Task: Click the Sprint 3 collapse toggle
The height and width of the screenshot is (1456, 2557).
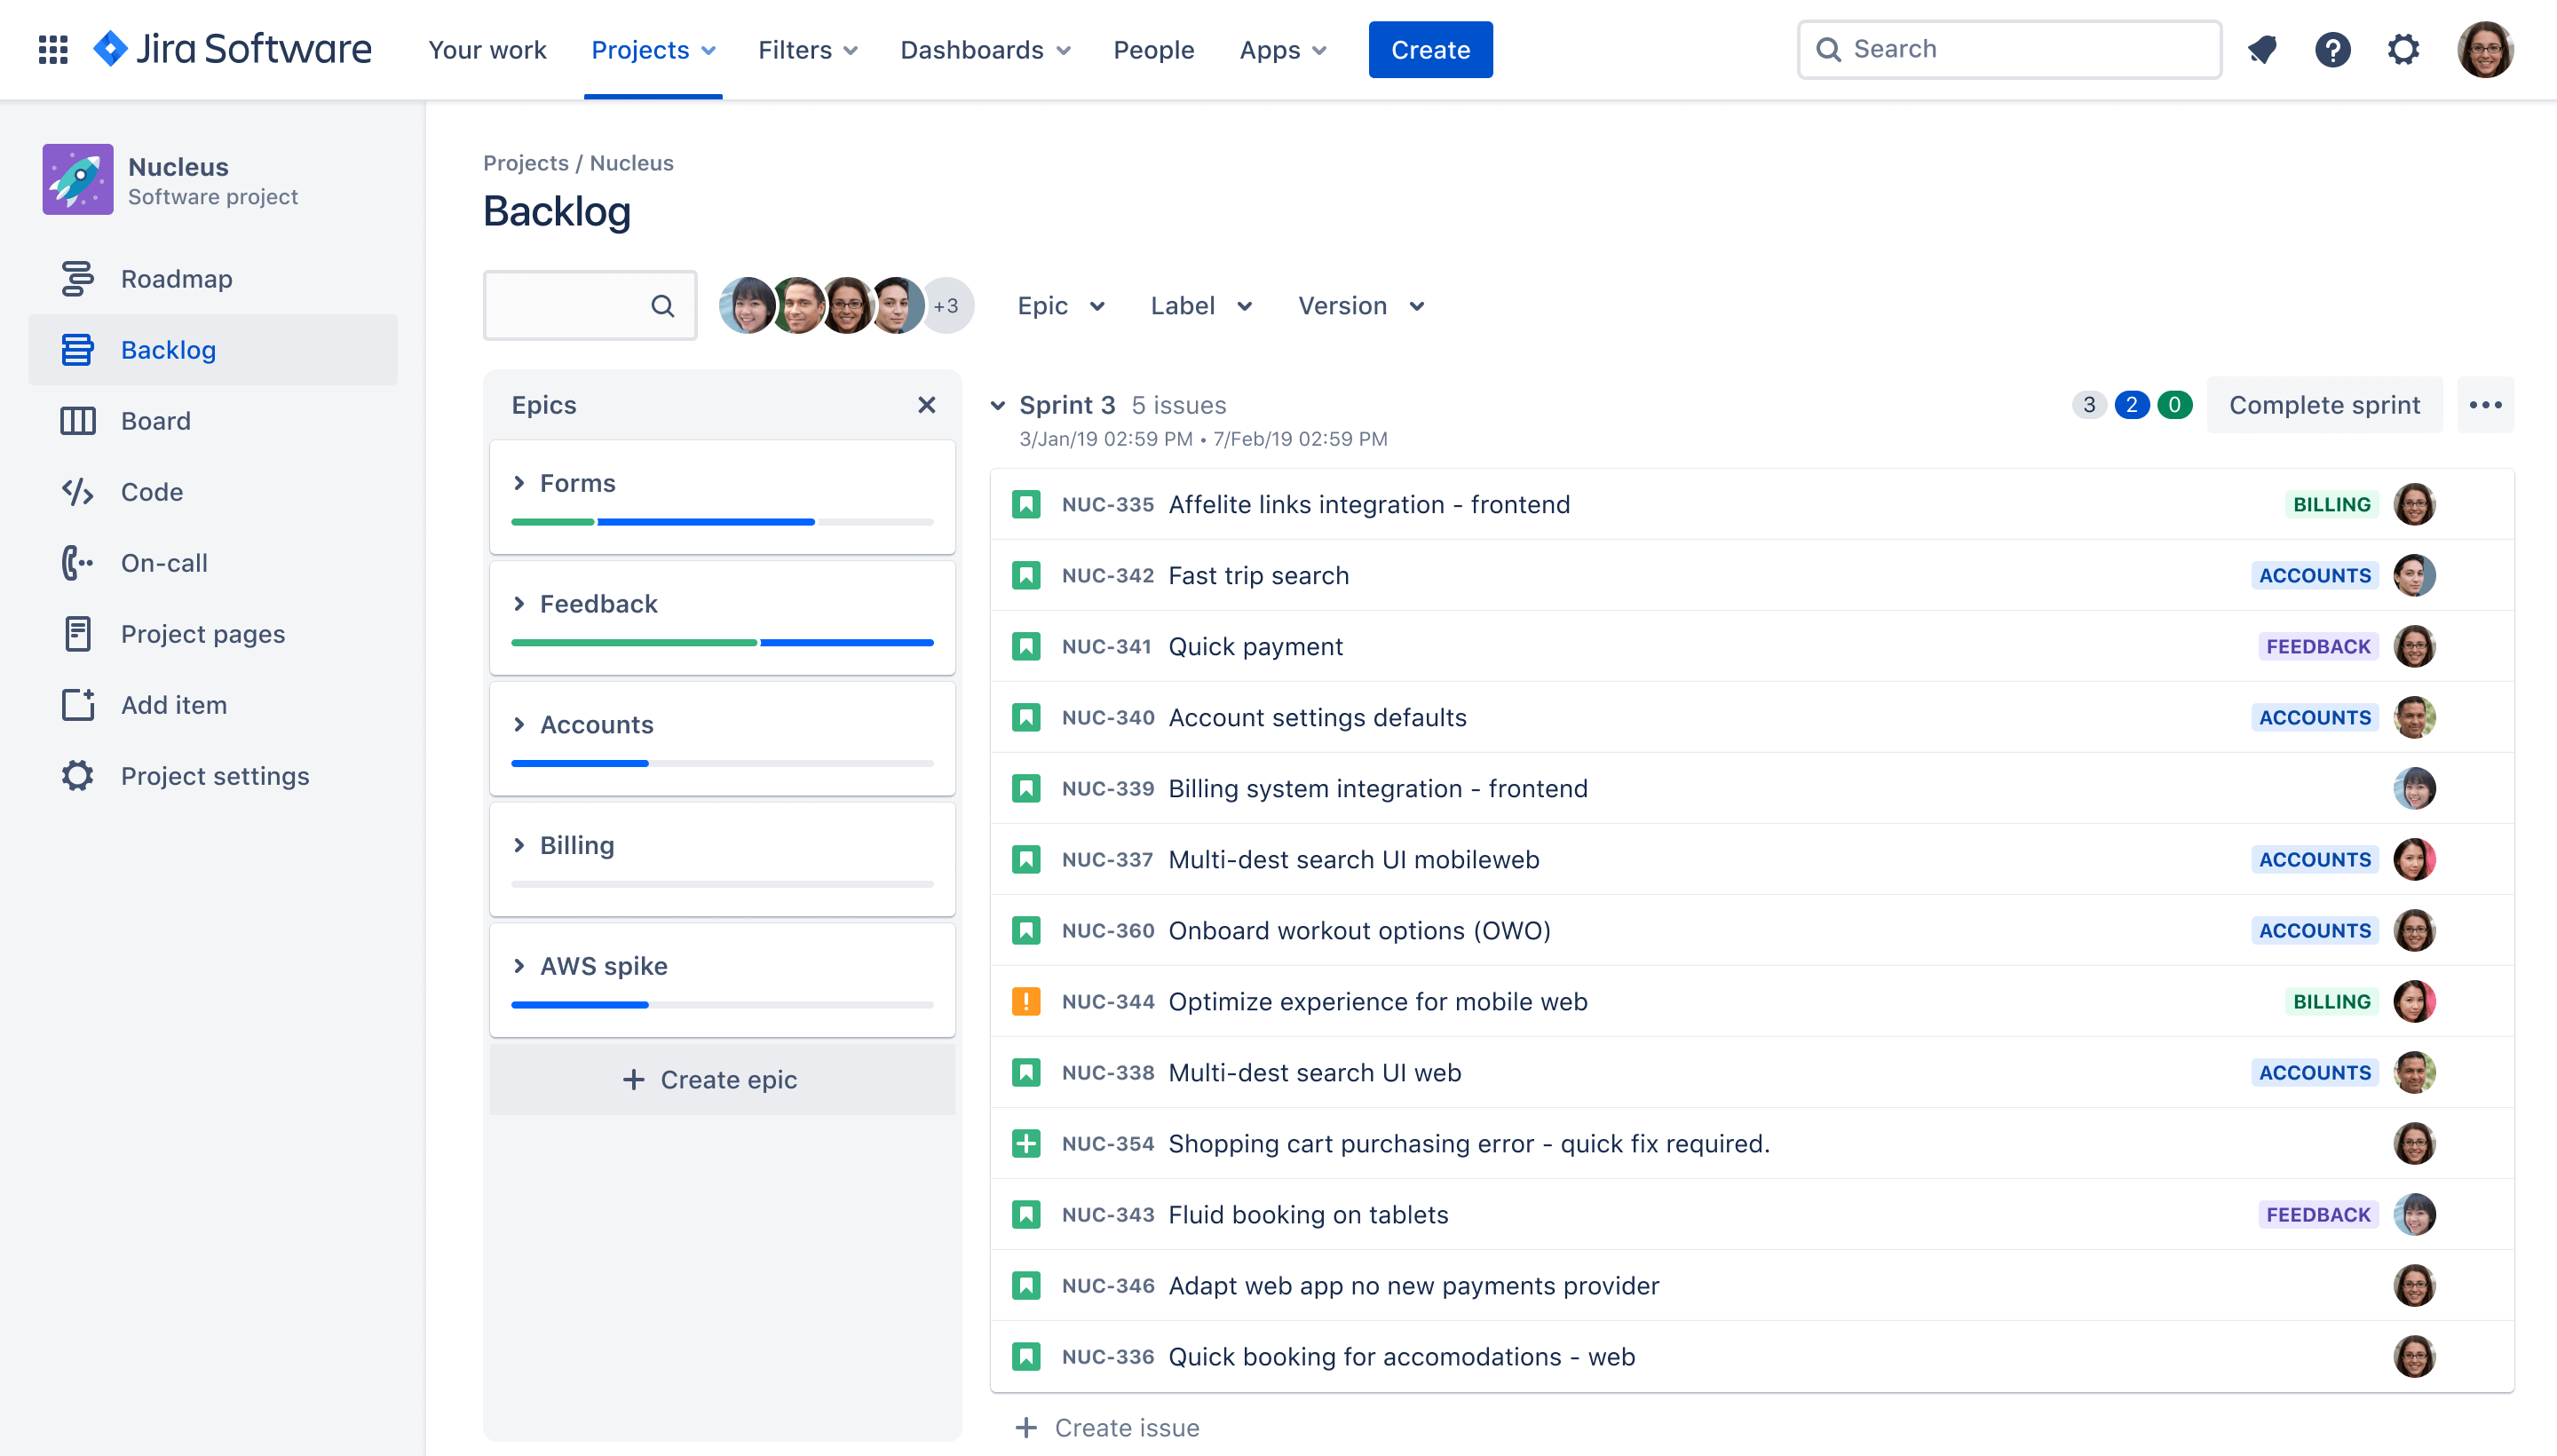Action: (998, 404)
